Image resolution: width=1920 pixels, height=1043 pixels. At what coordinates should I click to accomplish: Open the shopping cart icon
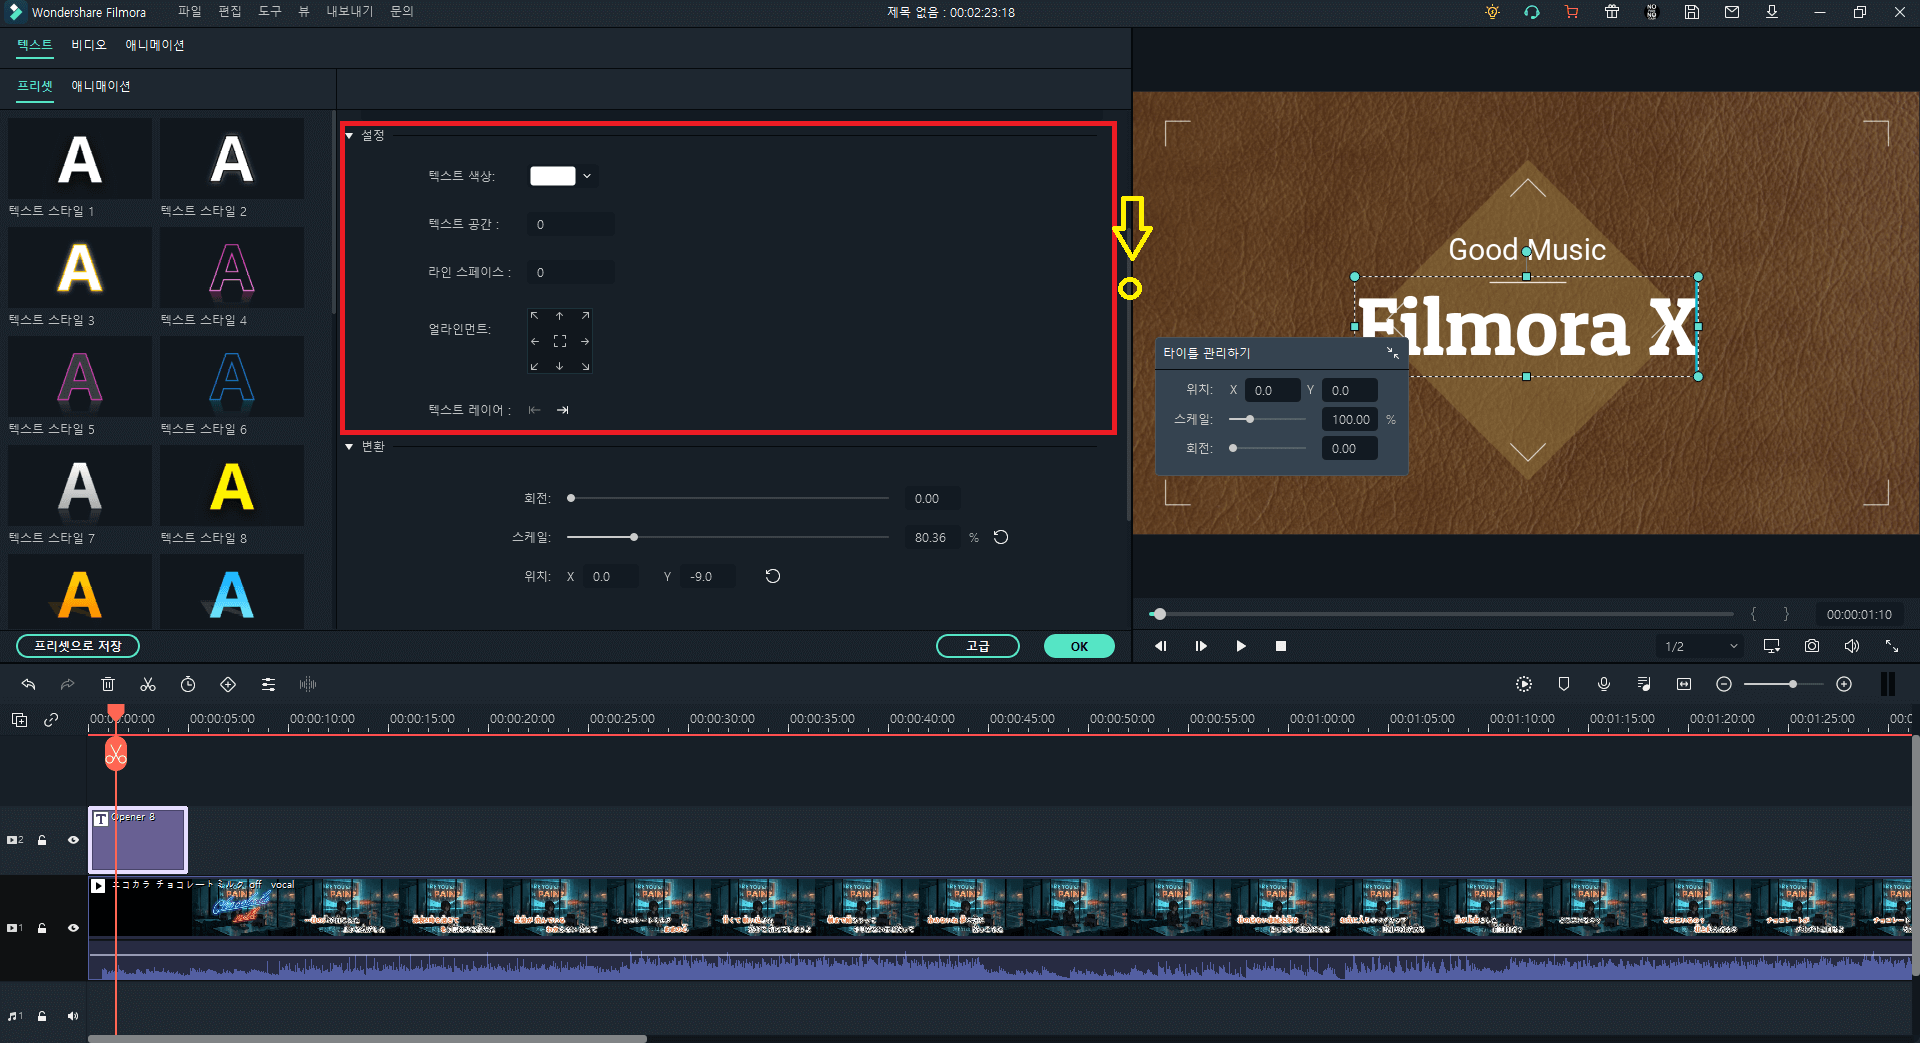1572,12
